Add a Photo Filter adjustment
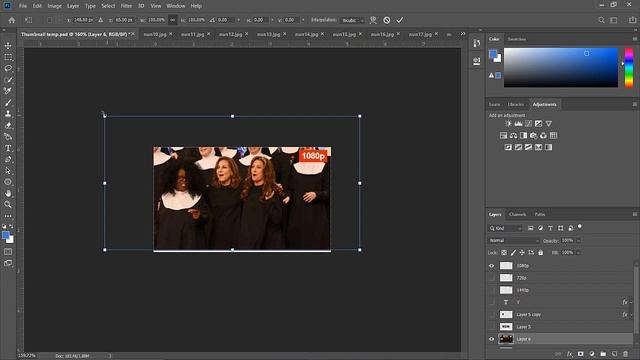Image resolution: width=640 pixels, height=360 pixels. coord(533,136)
